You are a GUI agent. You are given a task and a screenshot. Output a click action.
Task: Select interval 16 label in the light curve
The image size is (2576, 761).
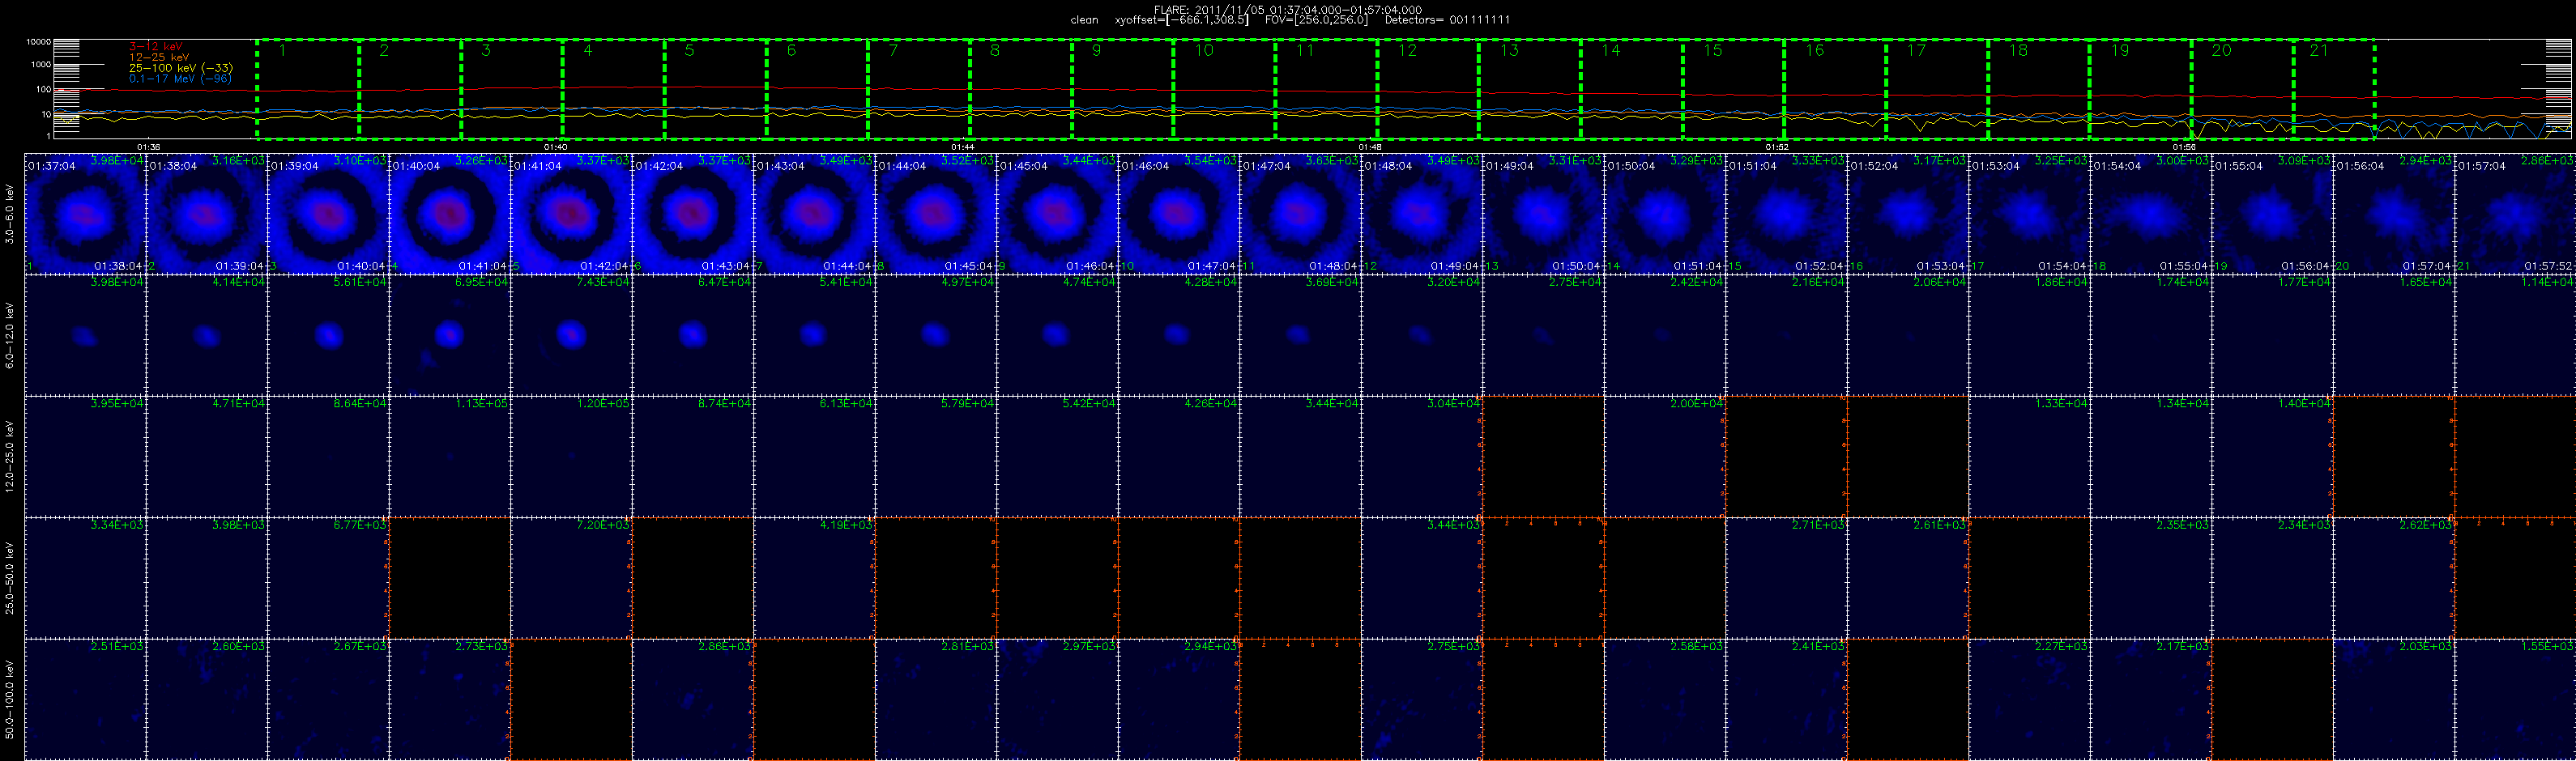[1814, 50]
